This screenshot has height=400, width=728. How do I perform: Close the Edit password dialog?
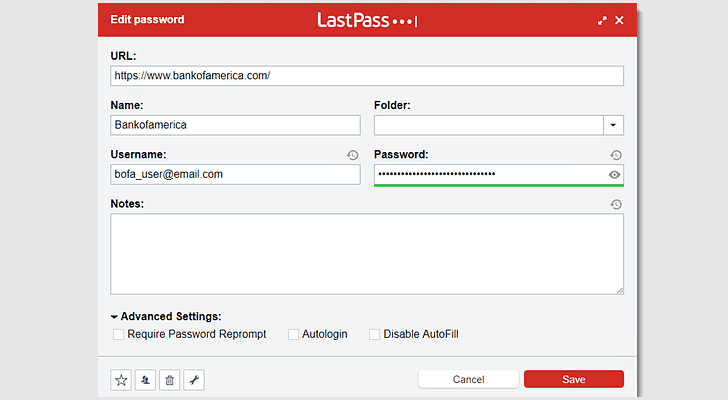pyautogui.click(x=619, y=20)
